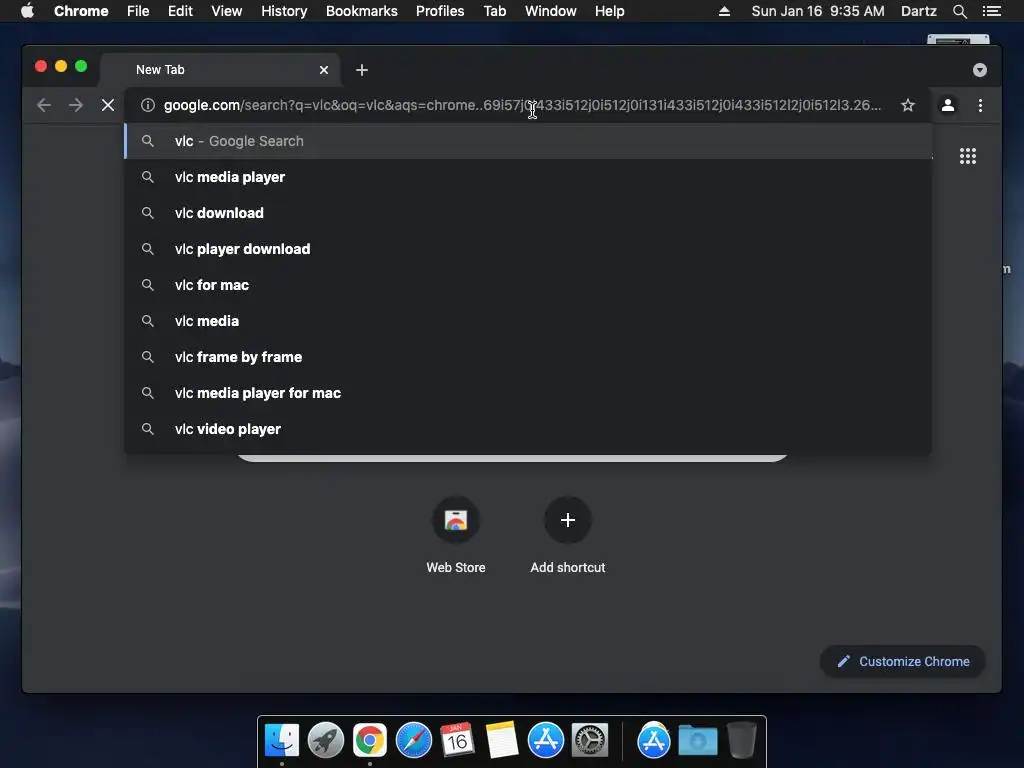
Task: Open Notes from the dock
Action: click(502, 741)
